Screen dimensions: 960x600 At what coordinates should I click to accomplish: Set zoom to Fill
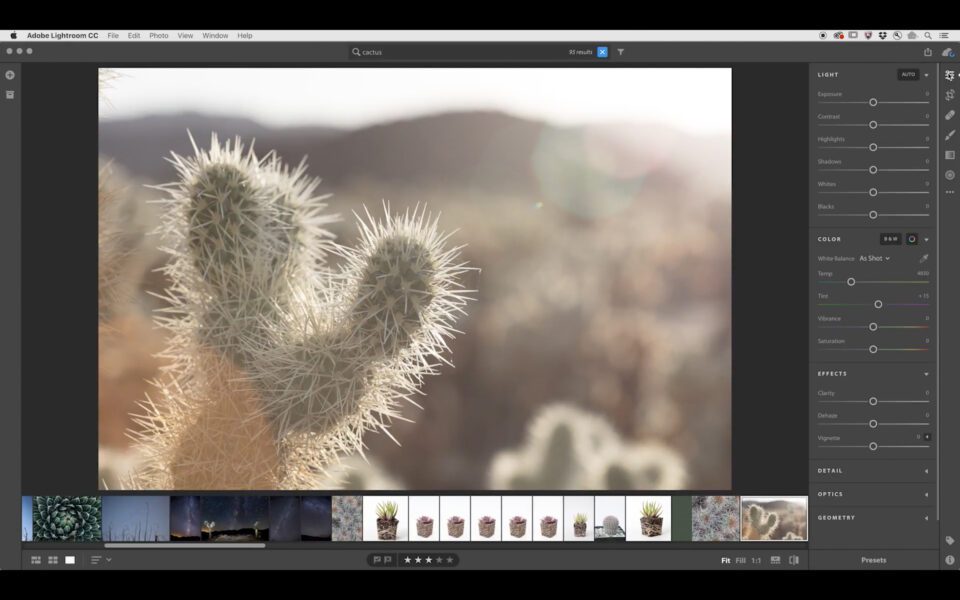[x=740, y=560]
